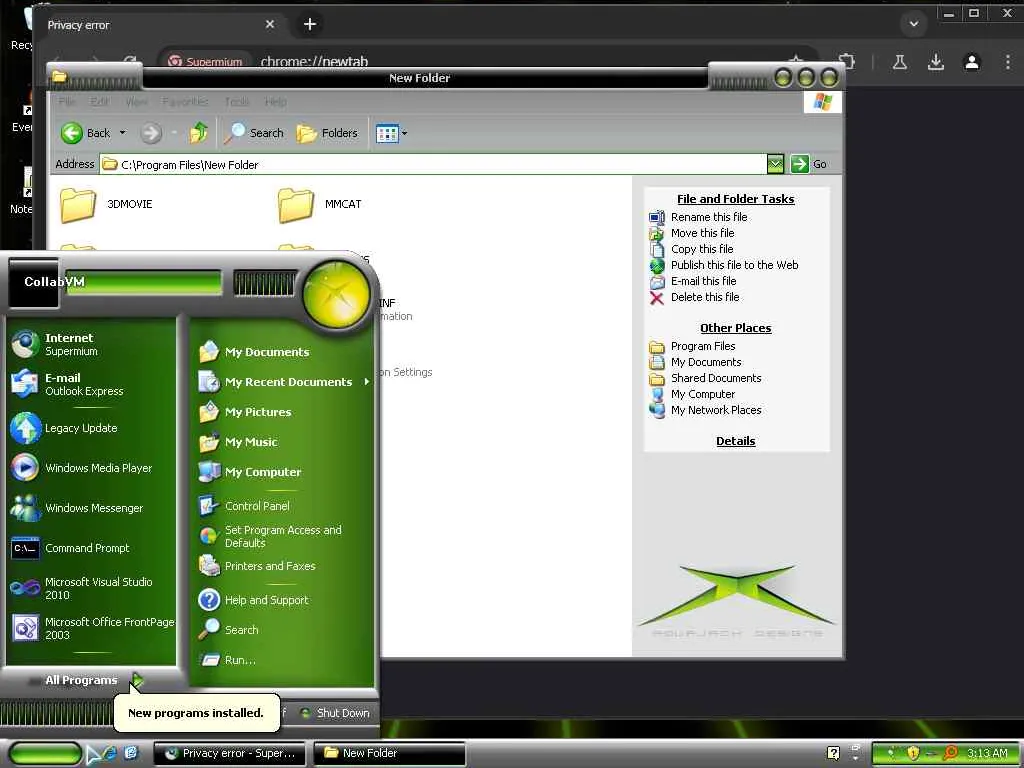Image resolution: width=1024 pixels, height=768 pixels.
Task: Click the New Folder taskbar button
Action: click(389, 754)
